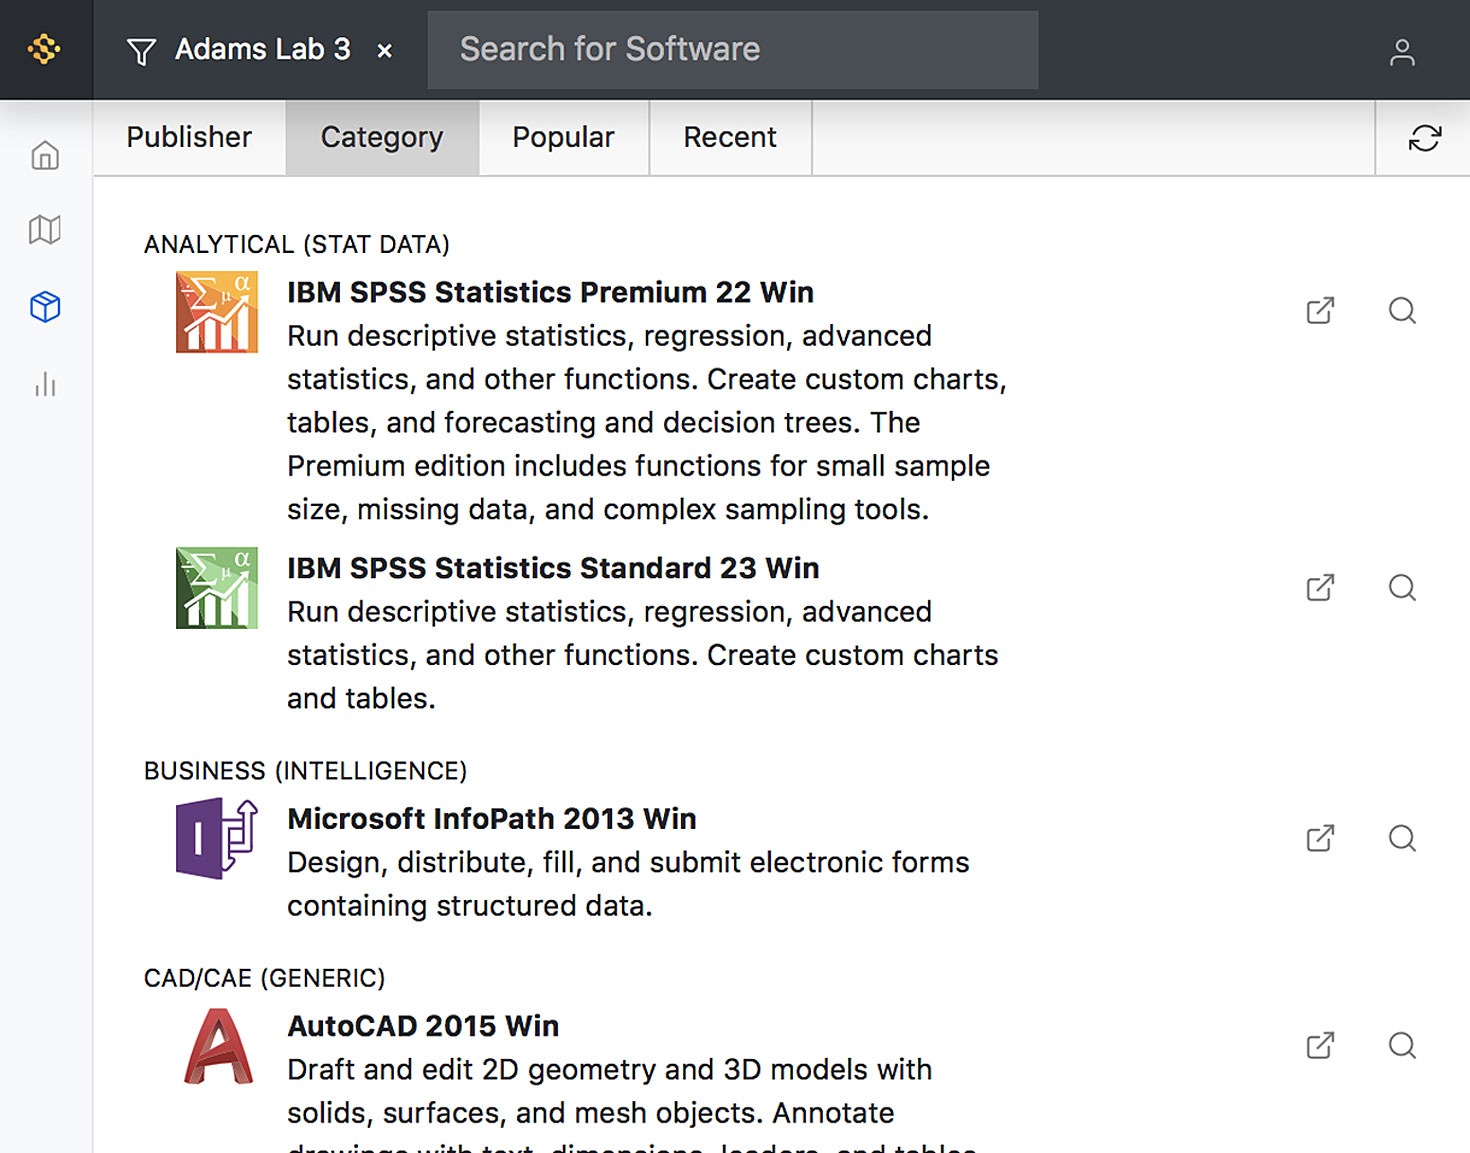Click magnifier icon for SPSS Standard 23
1470x1153 pixels.
(x=1402, y=588)
